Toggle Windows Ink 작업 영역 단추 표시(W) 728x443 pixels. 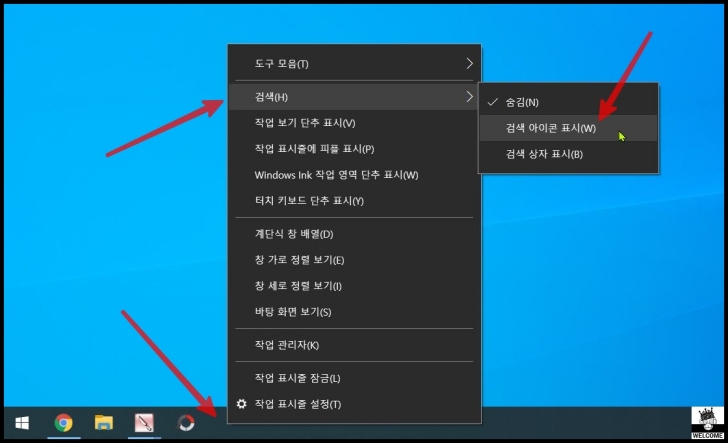point(354,175)
